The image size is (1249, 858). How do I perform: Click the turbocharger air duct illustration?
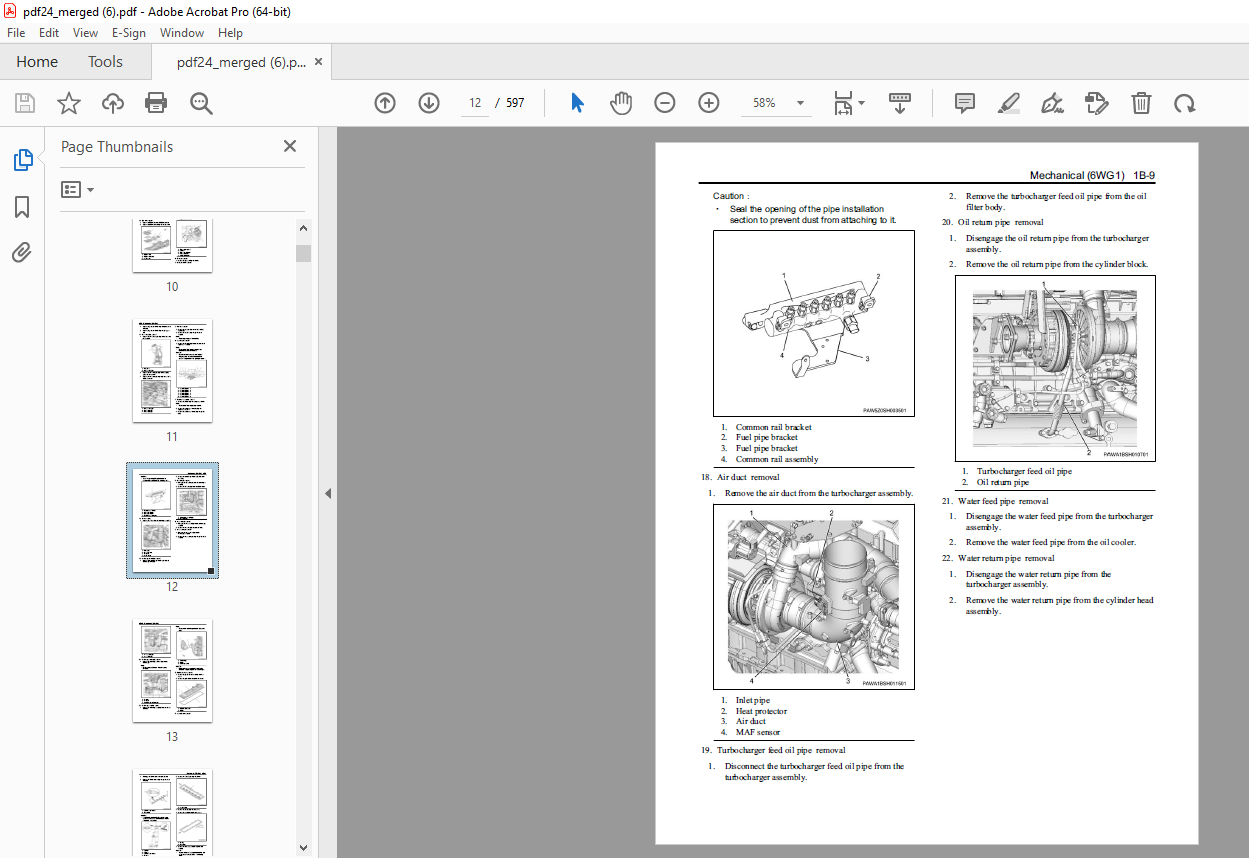[x=814, y=597]
